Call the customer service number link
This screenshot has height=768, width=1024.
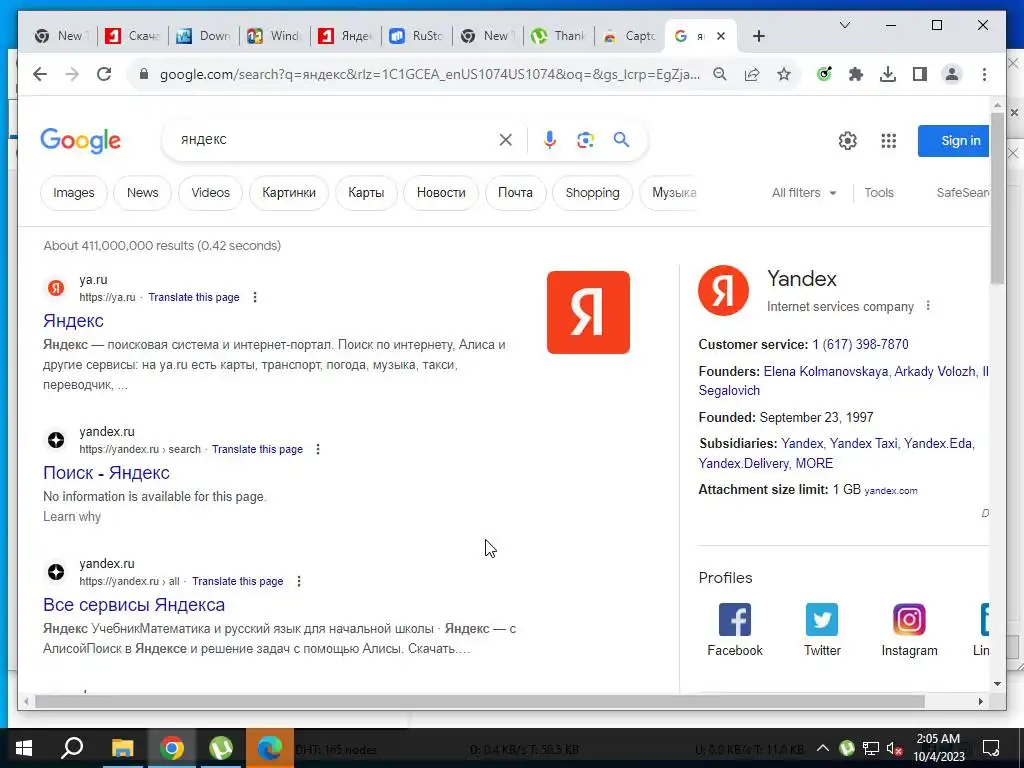(860, 344)
